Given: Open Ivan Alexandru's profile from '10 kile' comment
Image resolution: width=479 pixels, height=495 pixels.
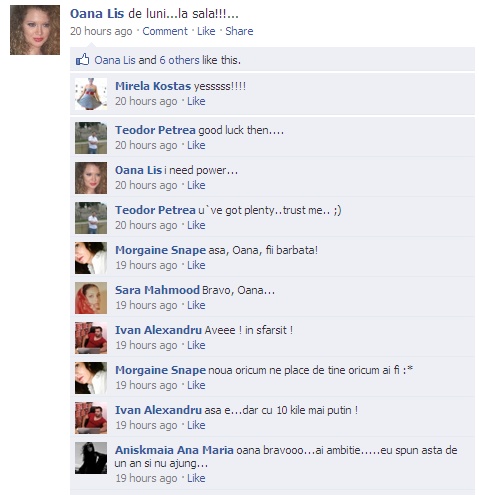Looking at the screenshot, I should pos(158,410).
